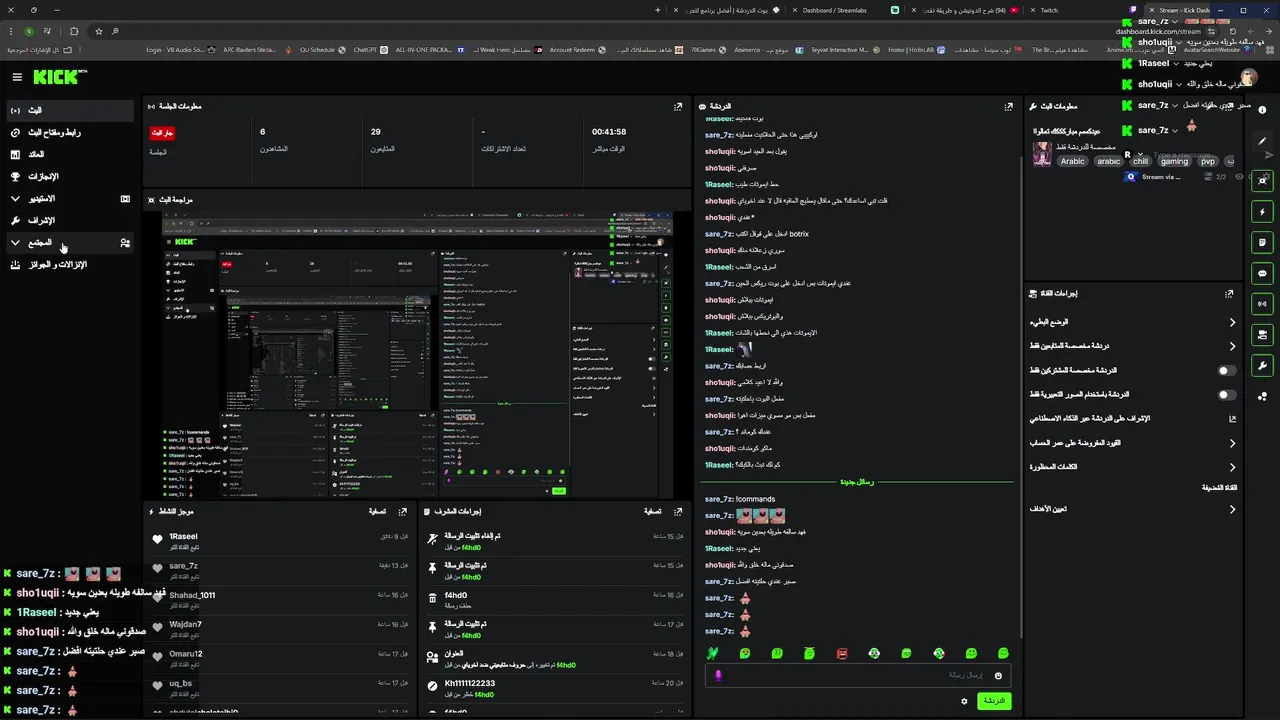Open الإنزالات والجوائز drops in sidebar
Screen dimensions: 1280x720
68,264
